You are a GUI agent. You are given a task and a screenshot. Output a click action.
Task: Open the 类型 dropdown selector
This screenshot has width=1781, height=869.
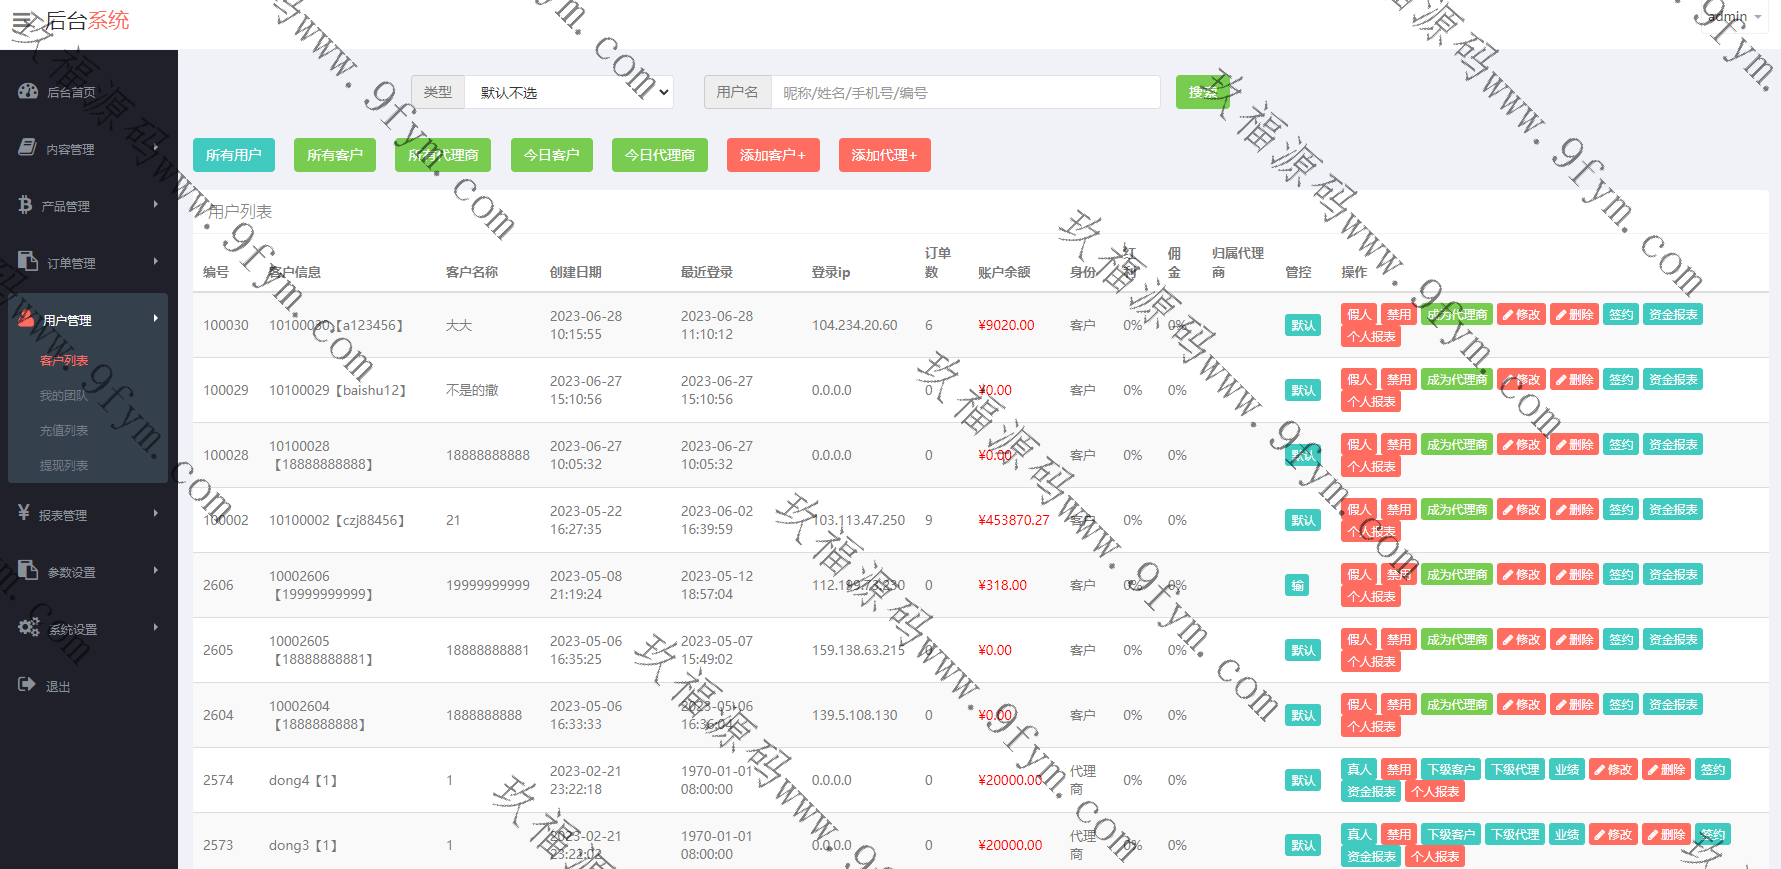click(570, 93)
